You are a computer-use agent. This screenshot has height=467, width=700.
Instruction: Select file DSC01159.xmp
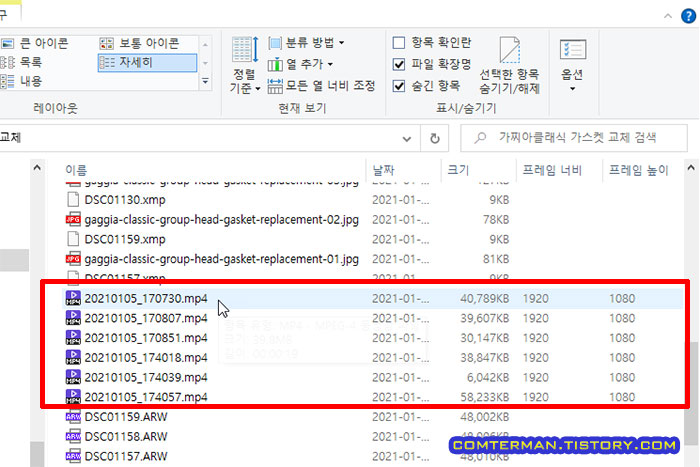click(125, 239)
